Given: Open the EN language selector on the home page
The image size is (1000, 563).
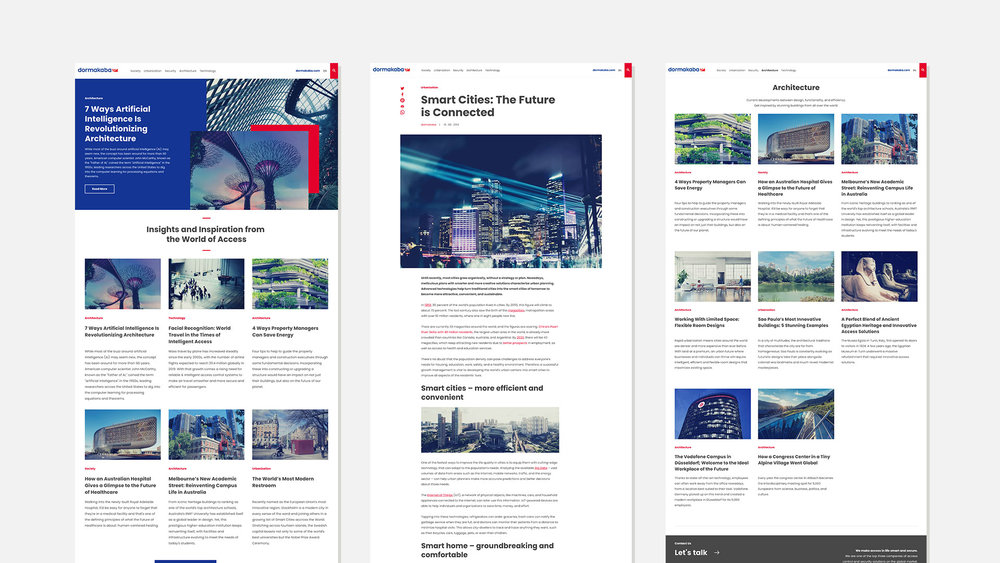Looking at the screenshot, I should click(x=325, y=71).
